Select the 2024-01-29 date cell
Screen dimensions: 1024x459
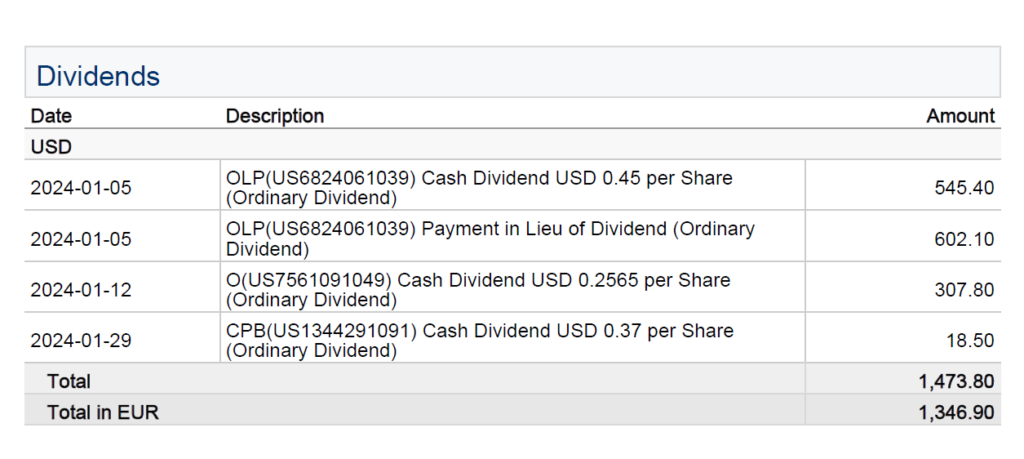tap(81, 341)
